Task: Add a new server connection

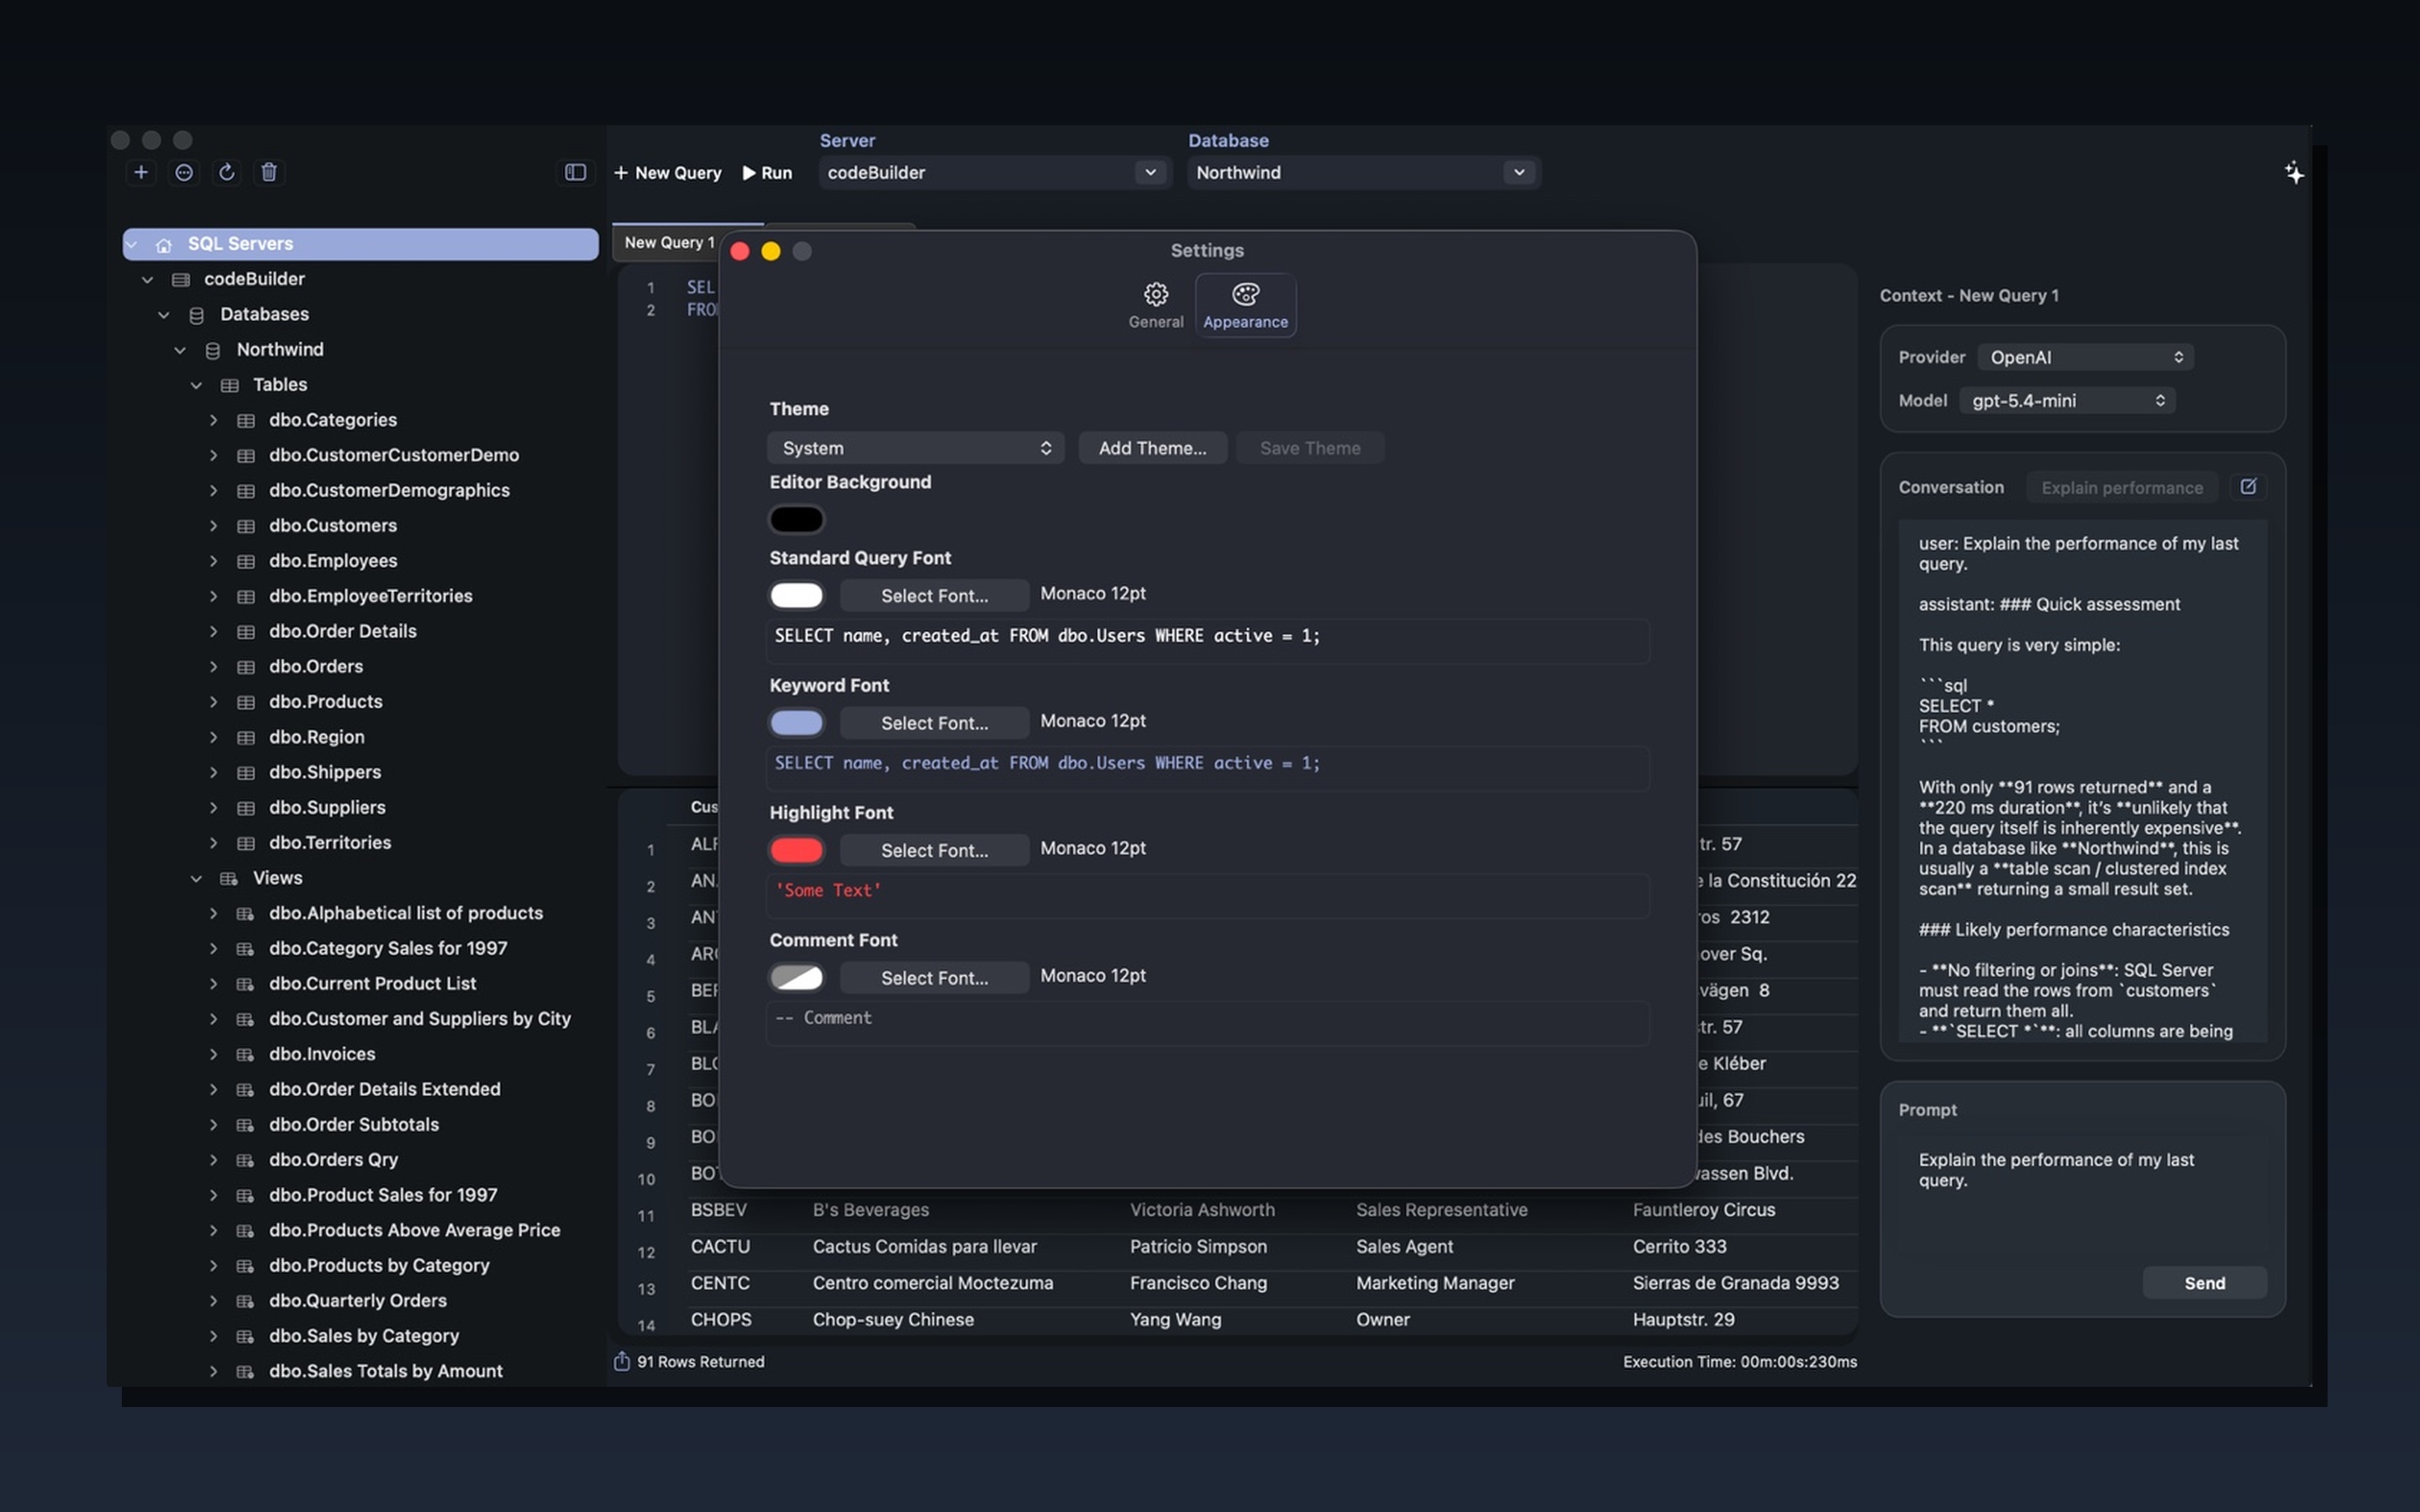Action: (141, 172)
